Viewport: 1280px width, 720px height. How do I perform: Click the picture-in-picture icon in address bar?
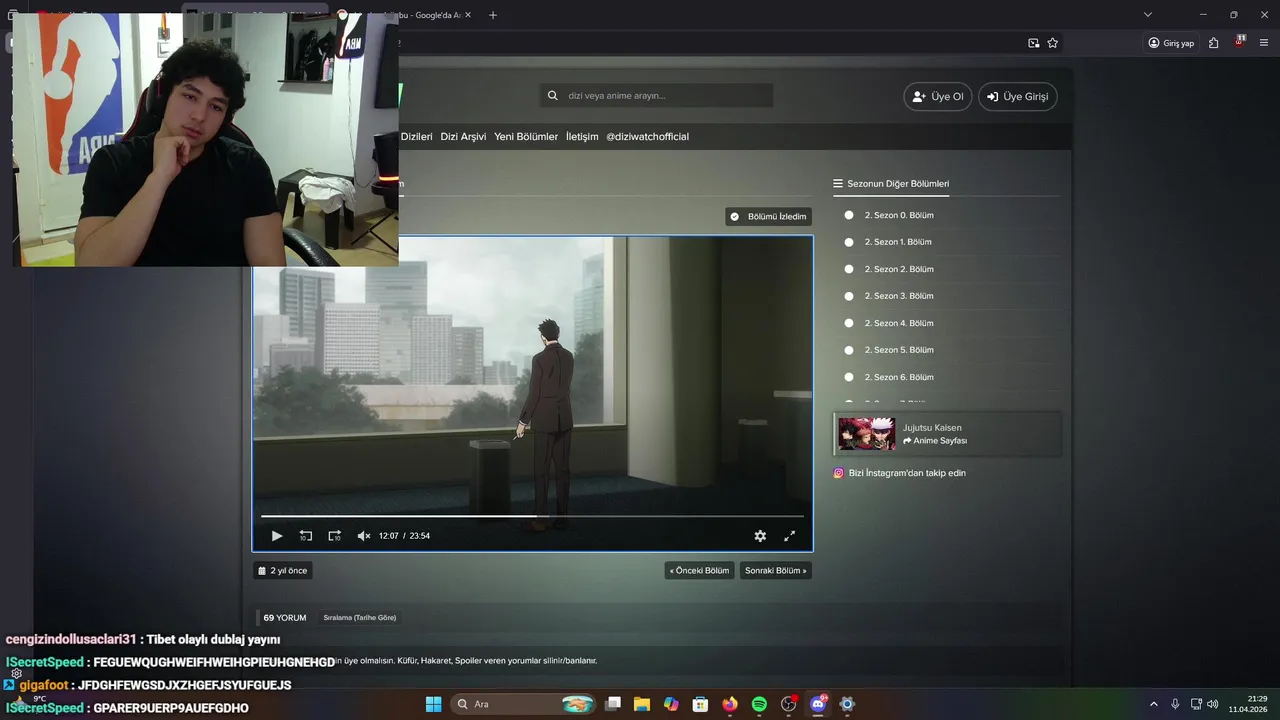[x=1034, y=43]
